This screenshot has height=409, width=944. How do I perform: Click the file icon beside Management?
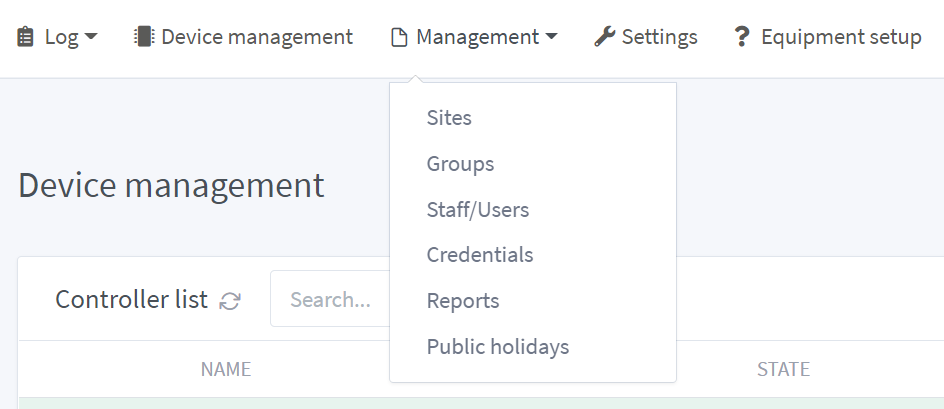pyautogui.click(x=399, y=38)
